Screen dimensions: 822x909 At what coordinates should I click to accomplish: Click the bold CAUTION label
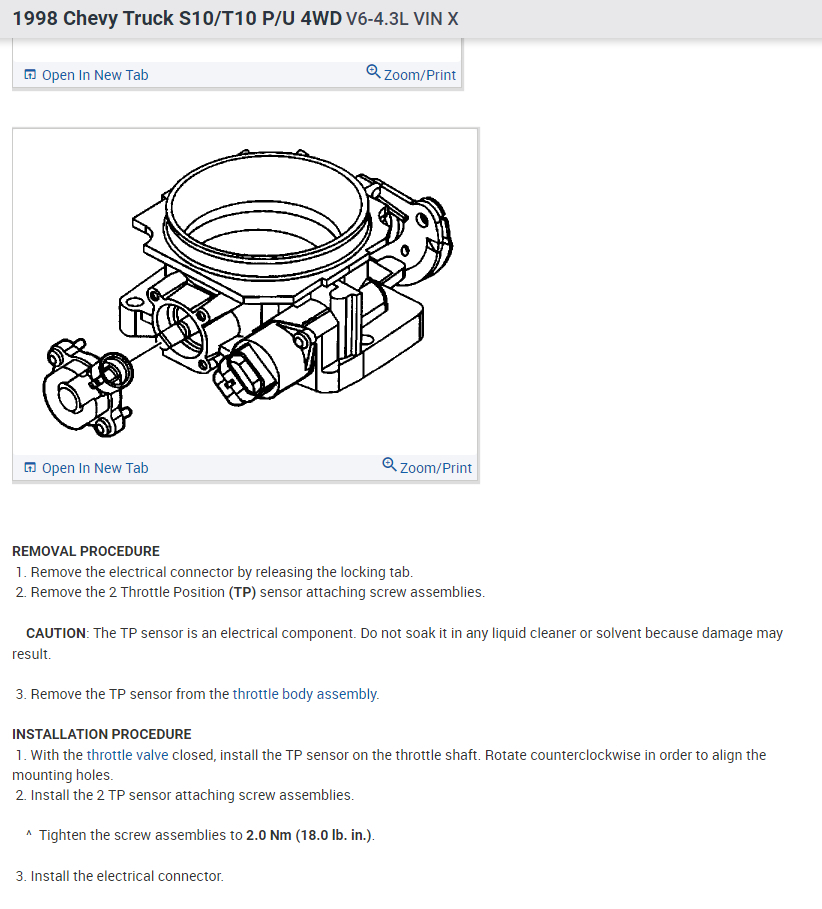[x=56, y=633]
